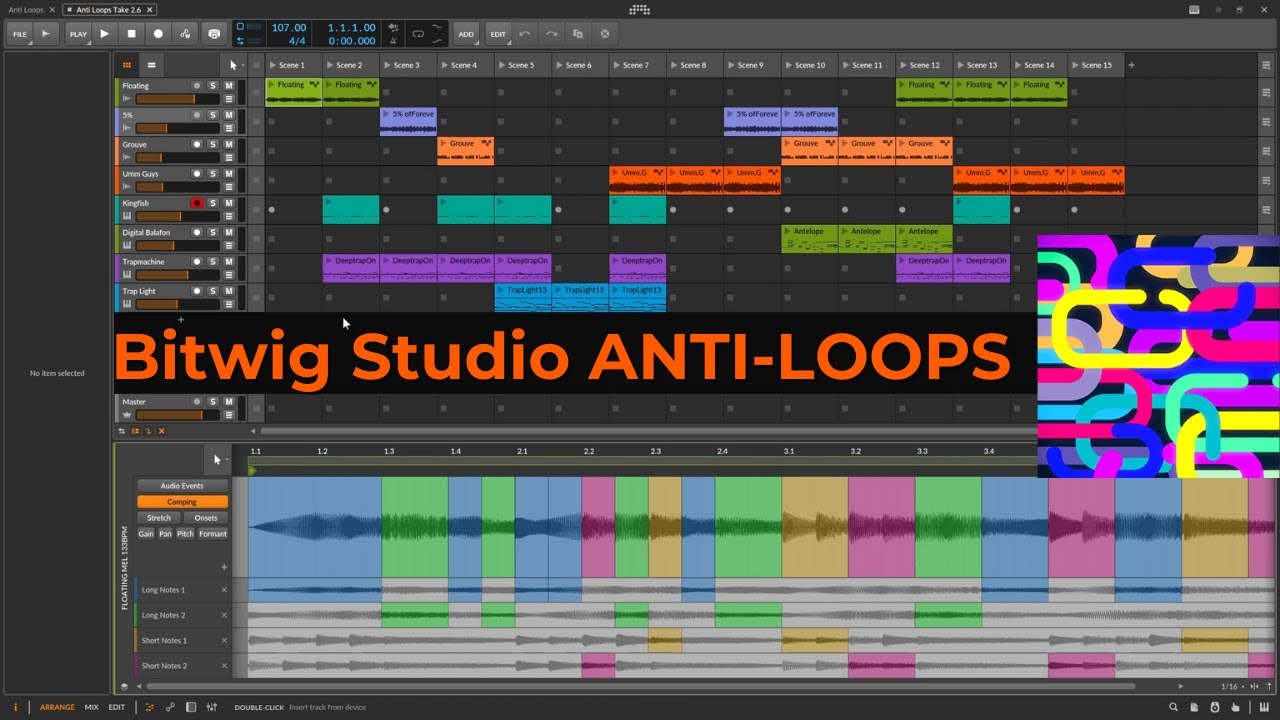
Task: Click the Redo arrow icon
Action: click(x=551, y=34)
